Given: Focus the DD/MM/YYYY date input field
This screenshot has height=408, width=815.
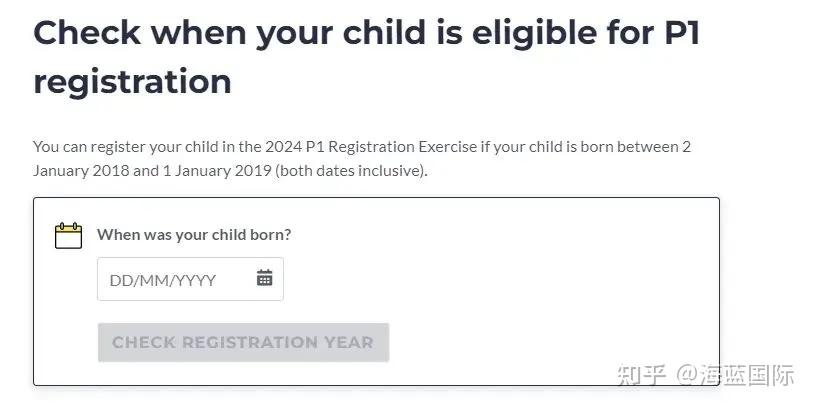Looking at the screenshot, I should point(175,280).
